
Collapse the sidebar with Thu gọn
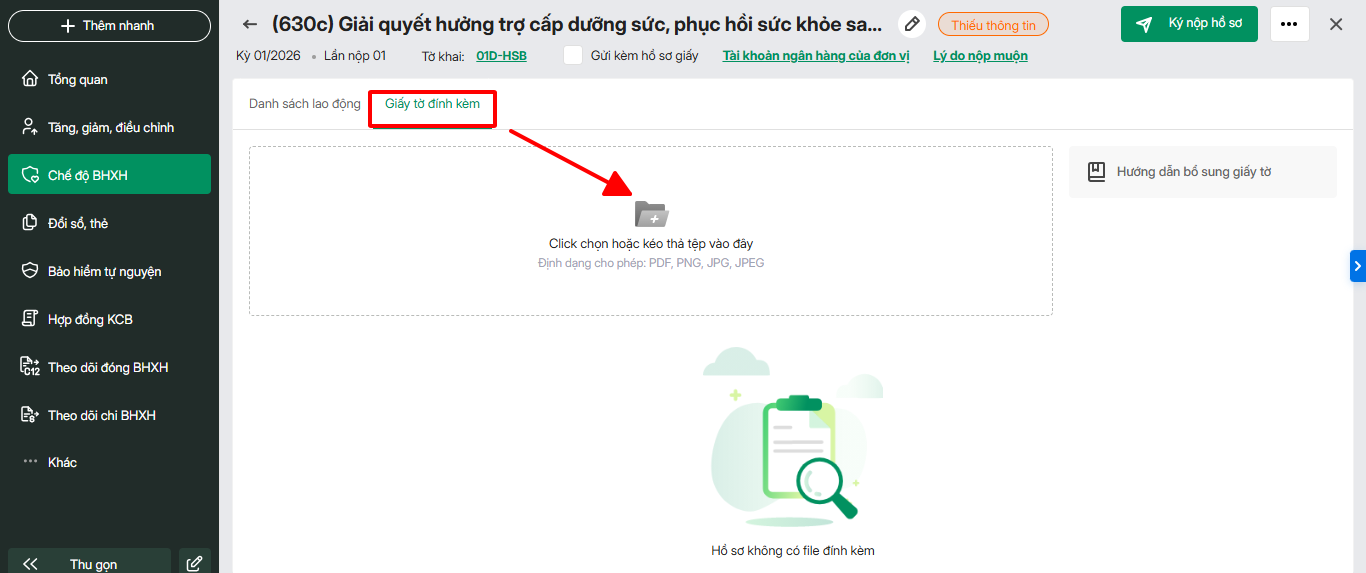coord(89,563)
